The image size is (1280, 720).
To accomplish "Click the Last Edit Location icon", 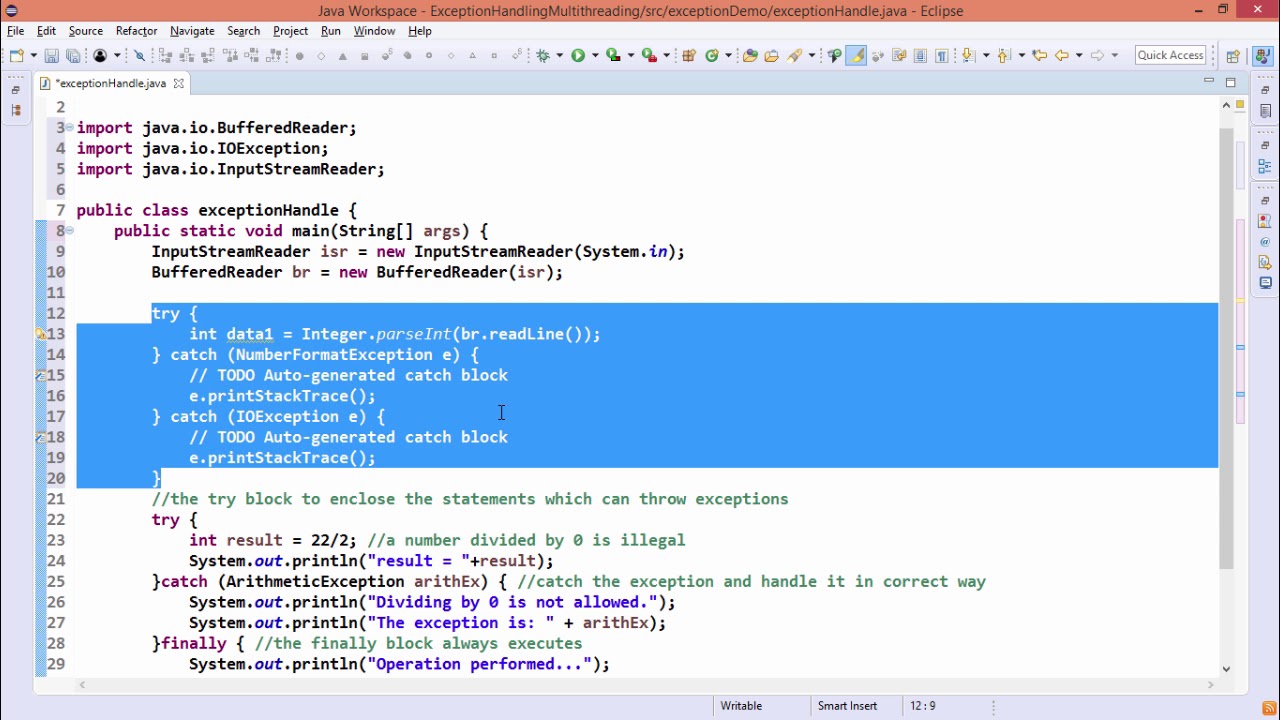I will (x=1039, y=56).
